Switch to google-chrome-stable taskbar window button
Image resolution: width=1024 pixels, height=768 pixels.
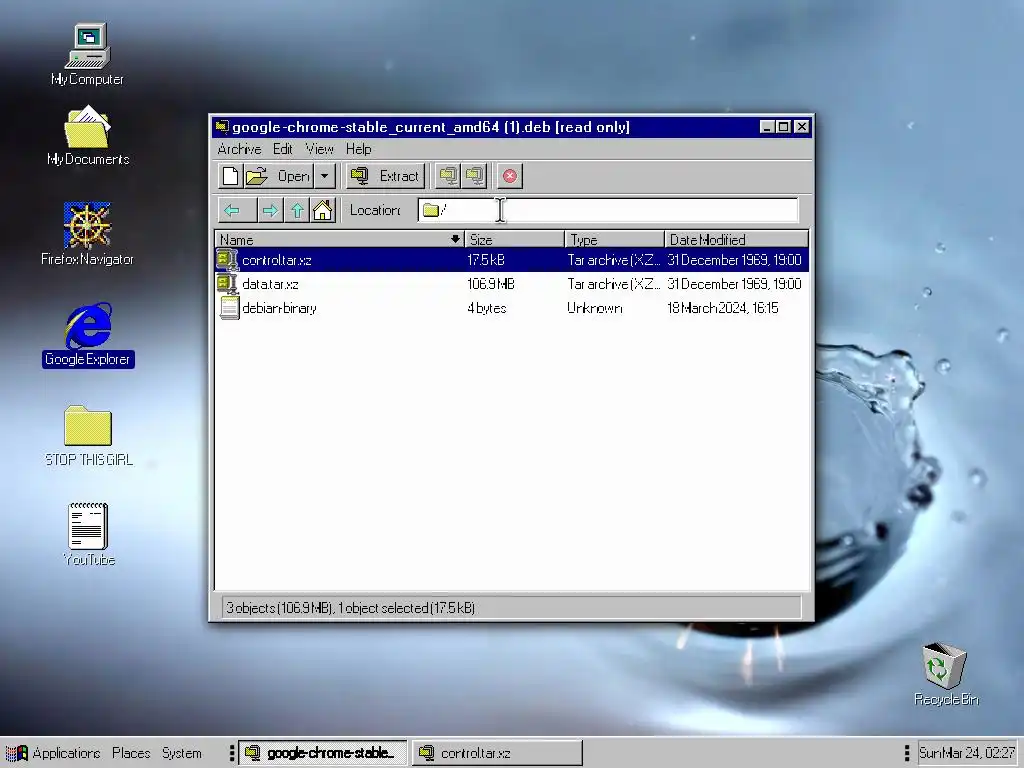coord(323,753)
